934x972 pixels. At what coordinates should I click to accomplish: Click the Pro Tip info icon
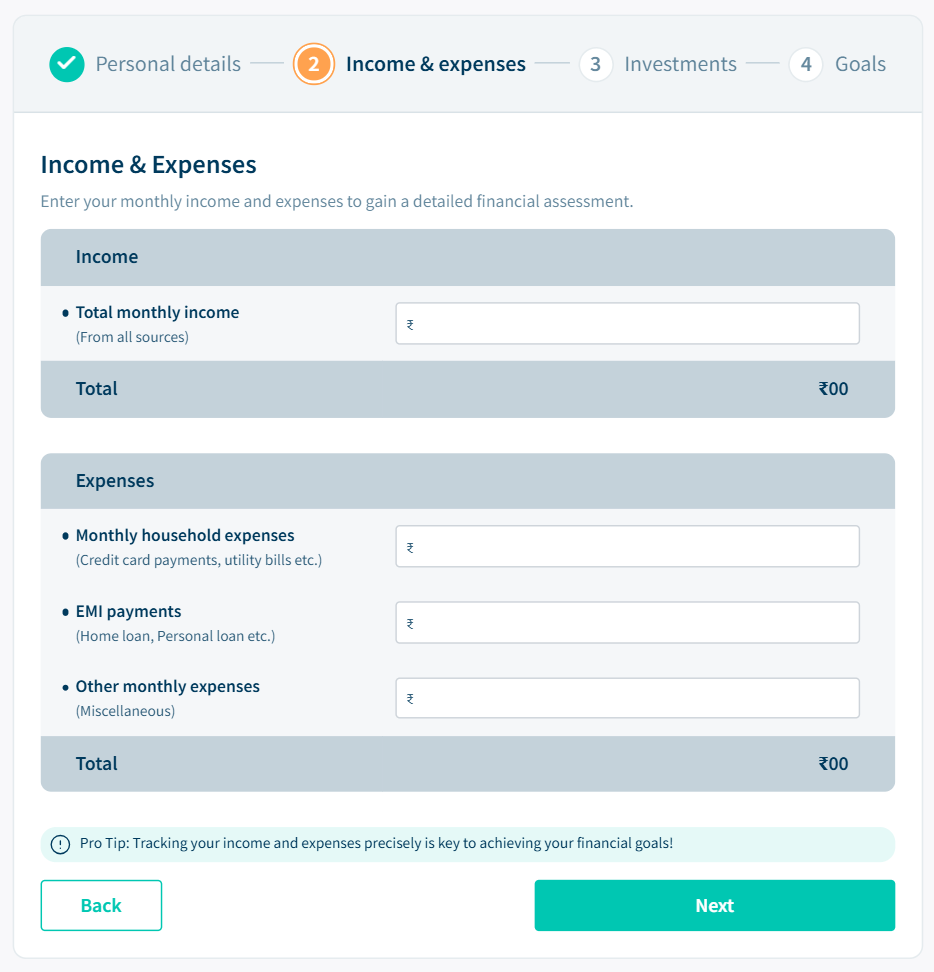click(x=60, y=844)
